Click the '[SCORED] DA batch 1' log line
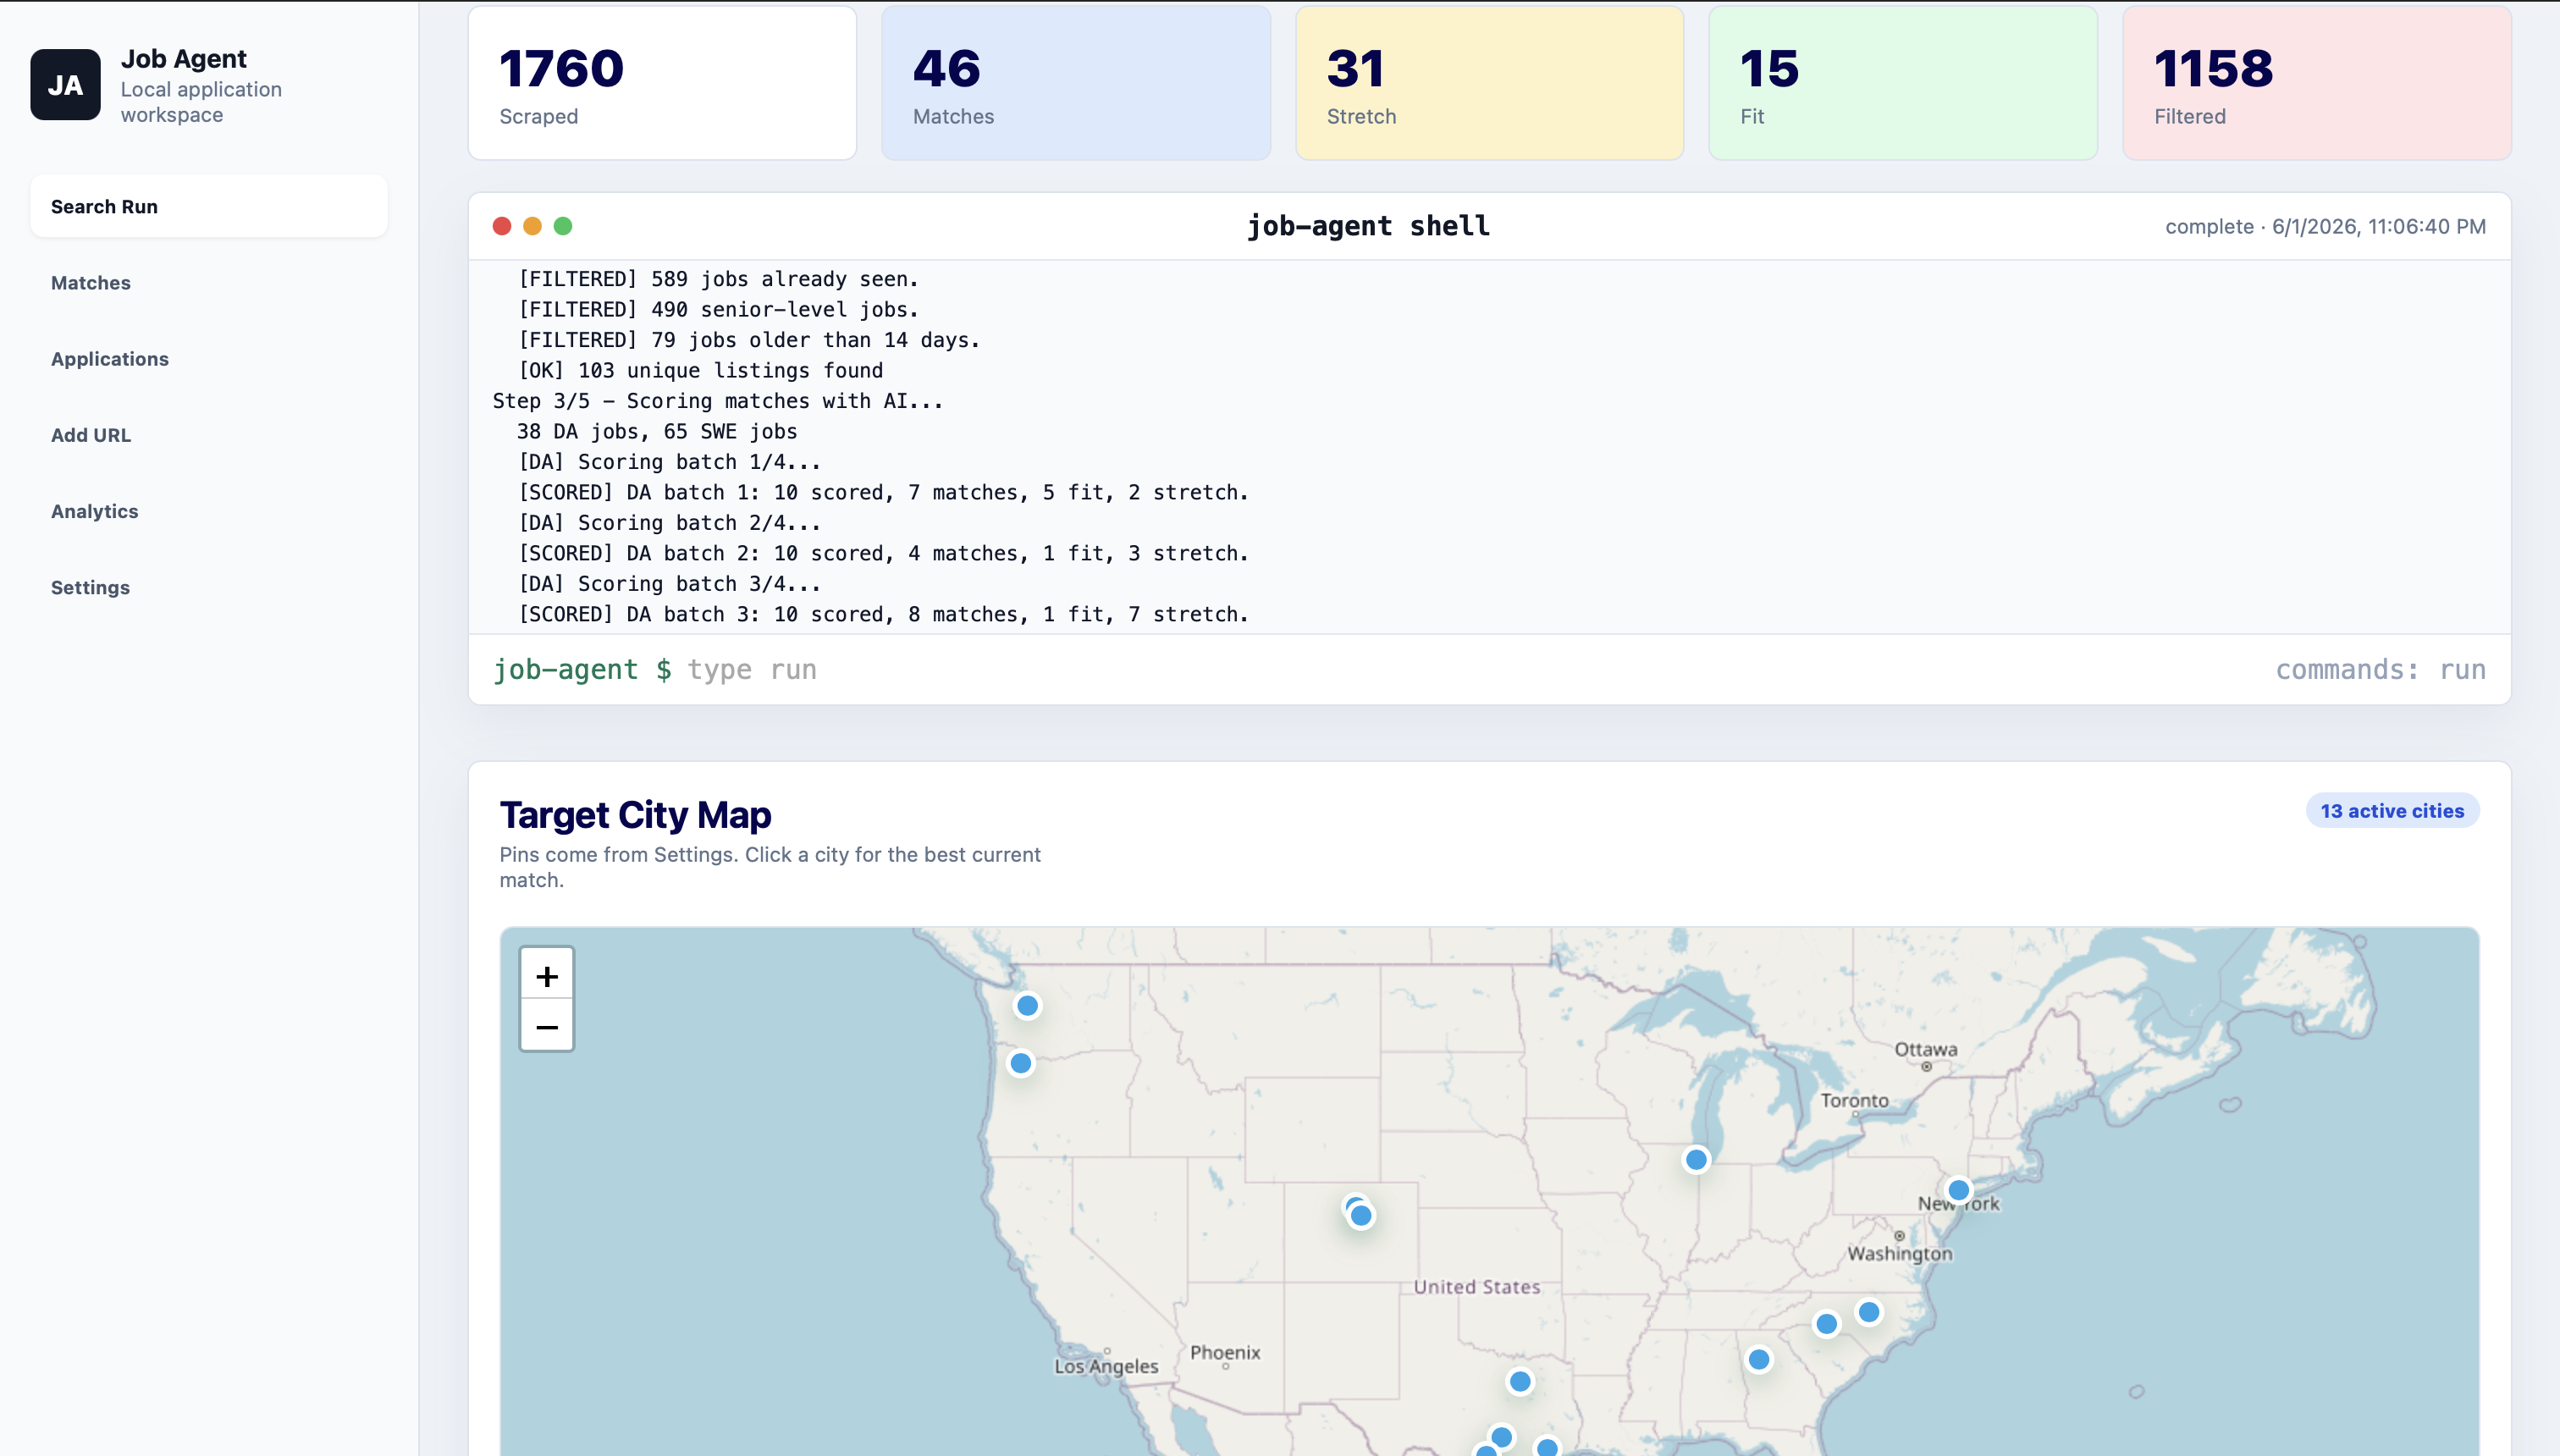This screenshot has height=1456, width=2560. click(883, 493)
